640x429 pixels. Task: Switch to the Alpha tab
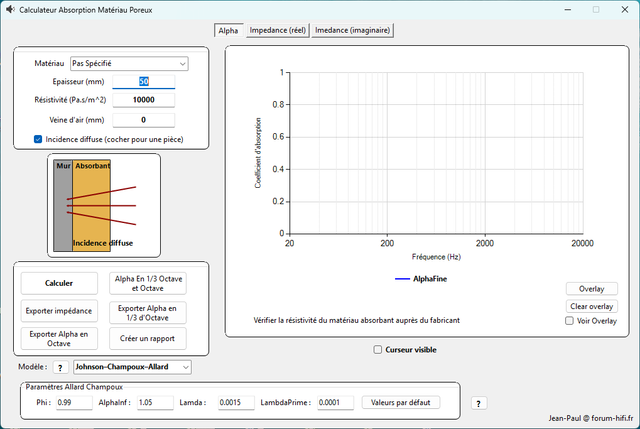[228, 31]
